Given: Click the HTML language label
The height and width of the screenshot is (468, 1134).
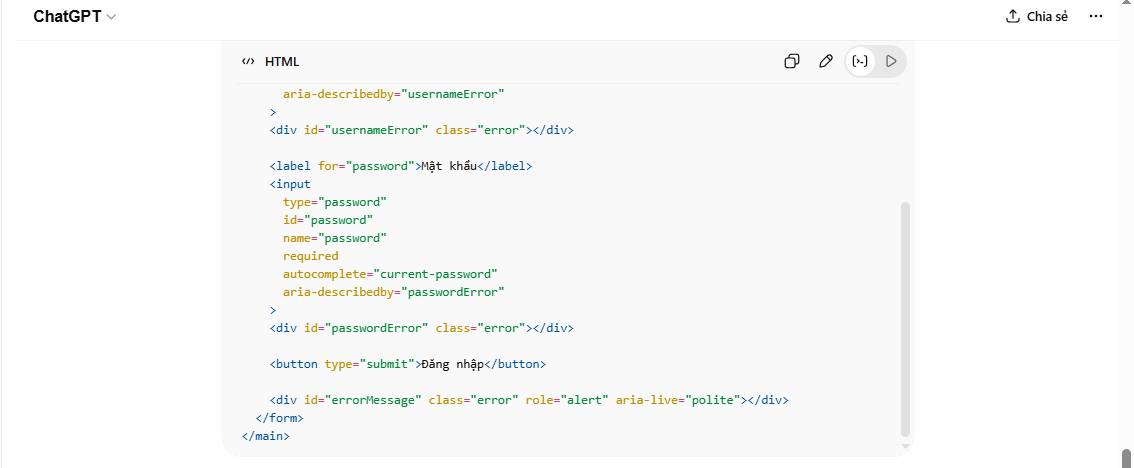Looking at the screenshot, I should tap(282, 62).
